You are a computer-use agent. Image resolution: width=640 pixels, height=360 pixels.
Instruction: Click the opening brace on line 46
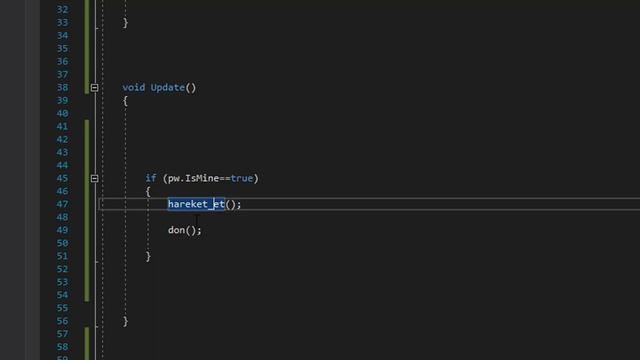point(148,191)
